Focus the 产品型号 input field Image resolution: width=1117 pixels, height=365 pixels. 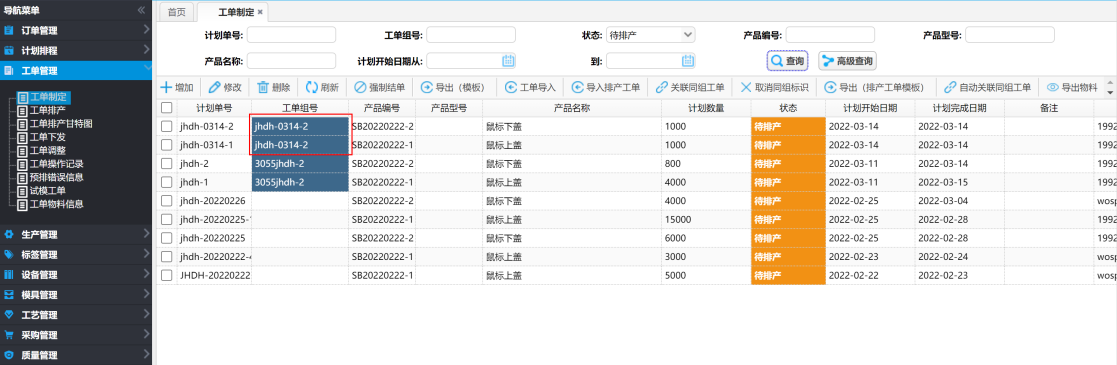(x=1009, y=34)
